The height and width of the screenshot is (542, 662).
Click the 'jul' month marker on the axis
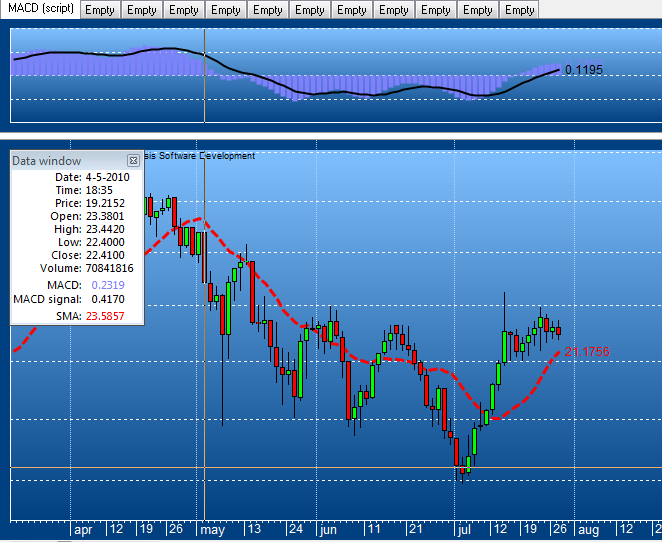pos(463,529)
